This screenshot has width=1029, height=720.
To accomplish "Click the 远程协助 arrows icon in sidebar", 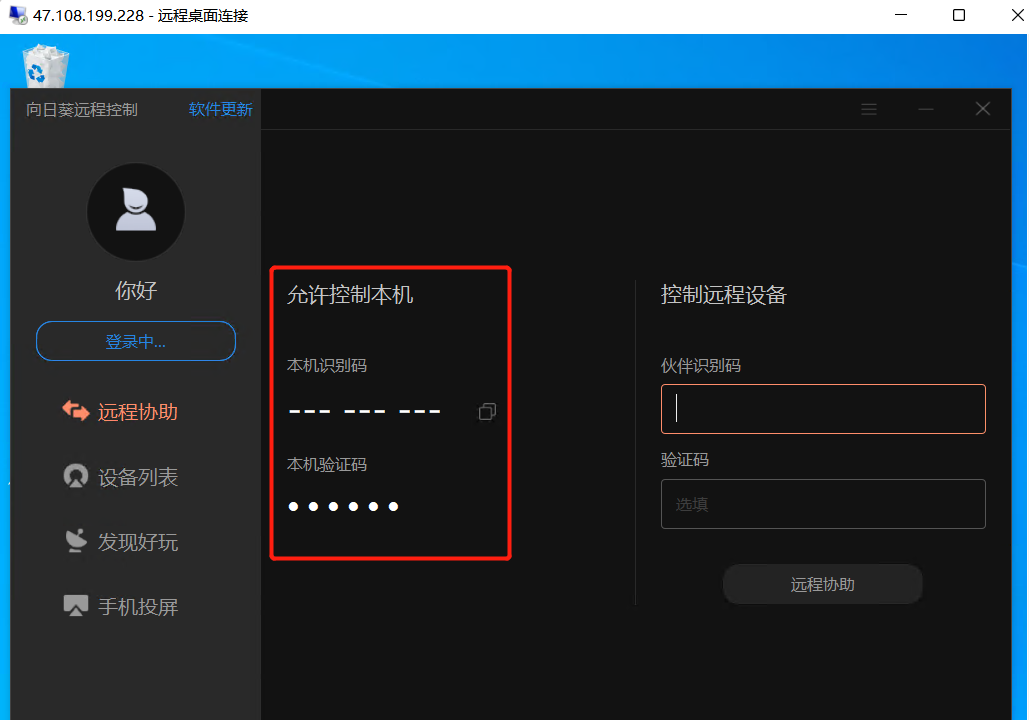I will coord(75,411).
